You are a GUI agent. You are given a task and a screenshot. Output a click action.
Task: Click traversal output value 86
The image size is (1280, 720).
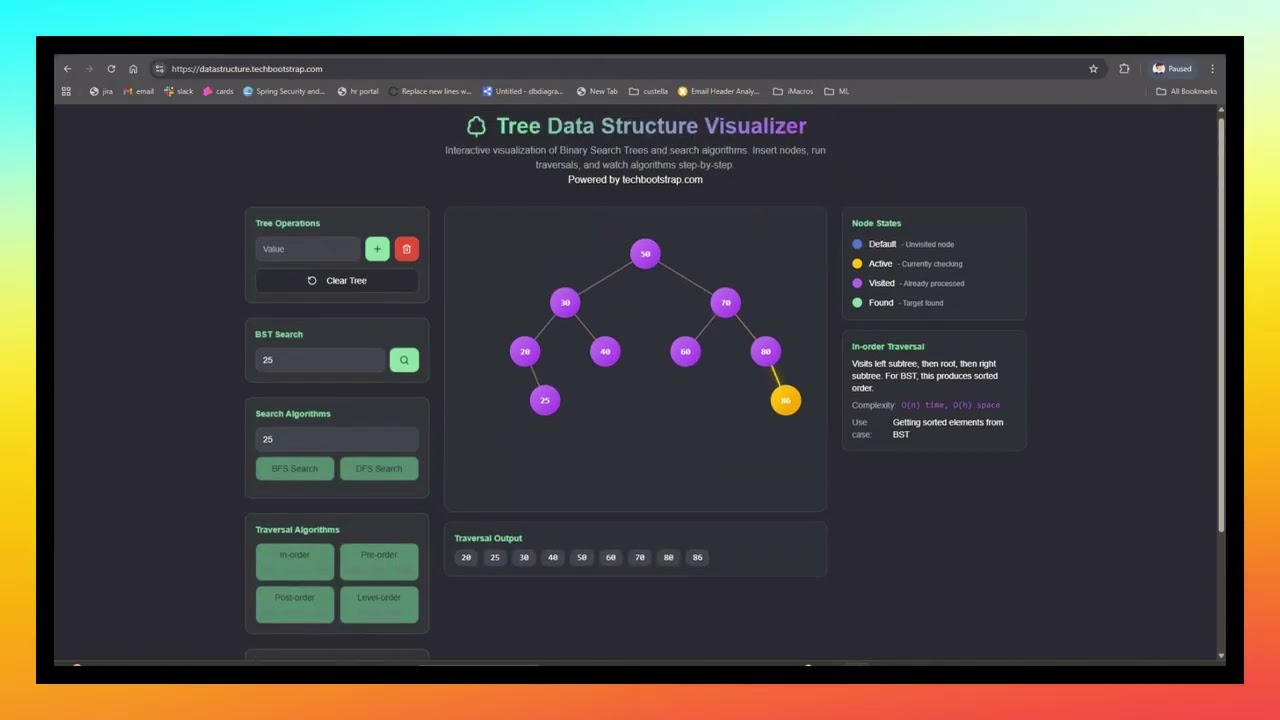pos(697,558)
